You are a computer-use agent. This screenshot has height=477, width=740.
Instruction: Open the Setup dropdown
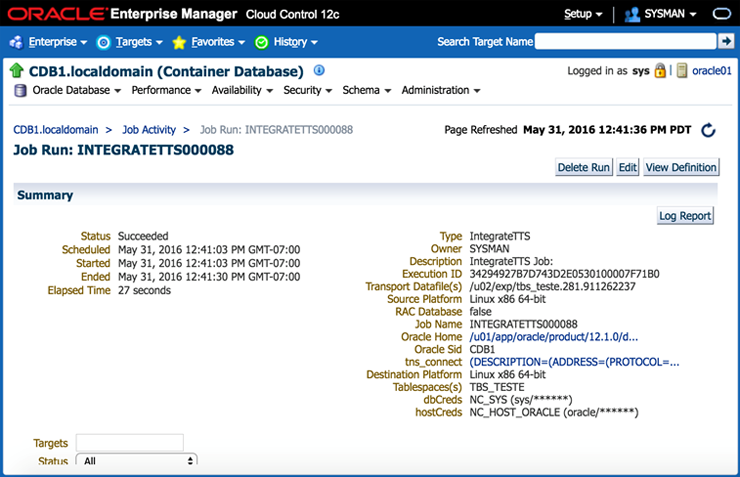[x=583, y=14]
